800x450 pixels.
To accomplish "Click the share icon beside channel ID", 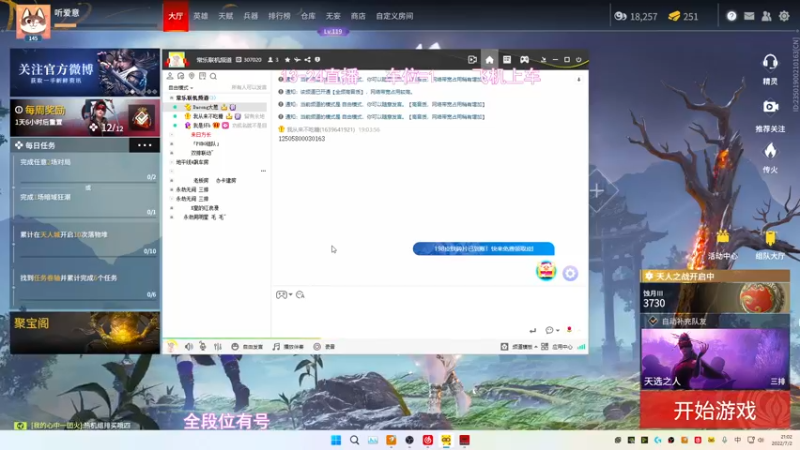I will coord(307,60).
